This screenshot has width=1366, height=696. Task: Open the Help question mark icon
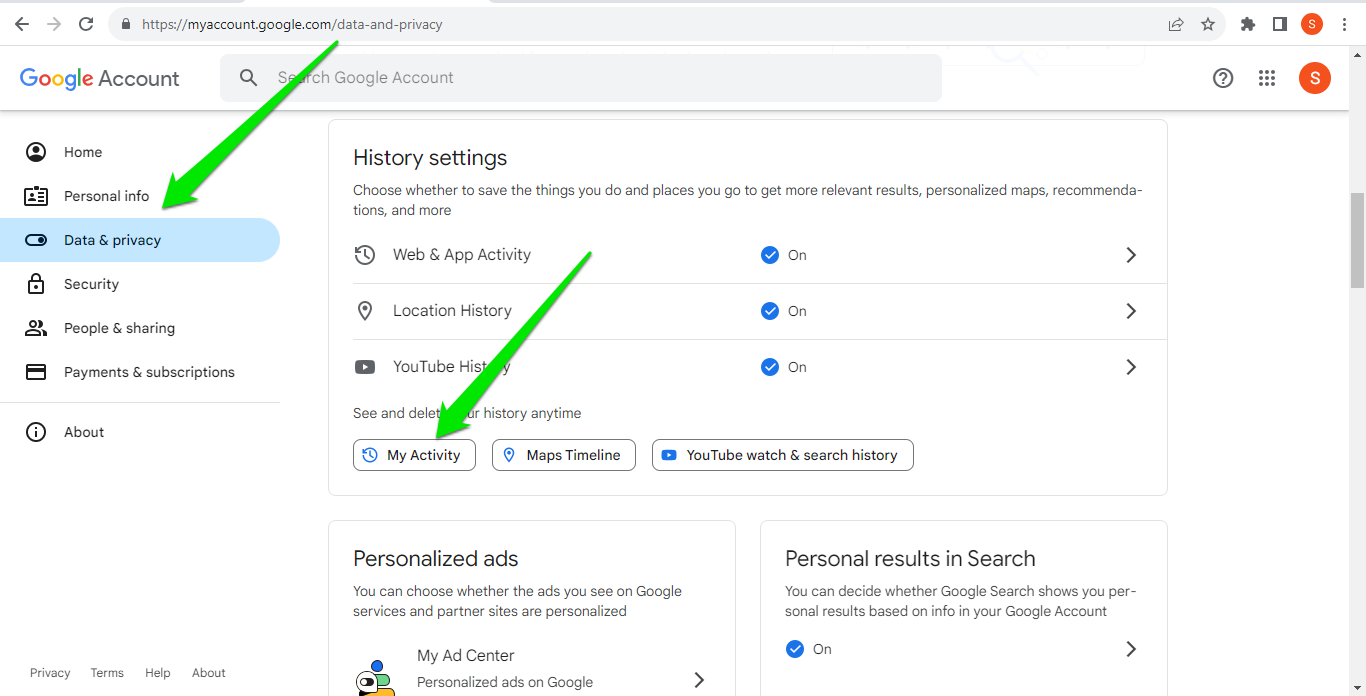coord(1223,78)
